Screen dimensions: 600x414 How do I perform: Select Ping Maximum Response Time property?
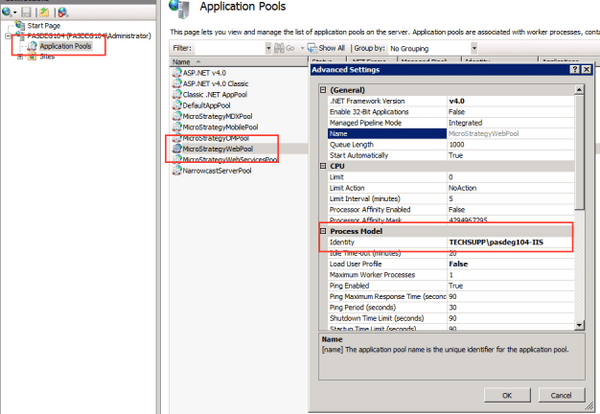click(451, 297)
